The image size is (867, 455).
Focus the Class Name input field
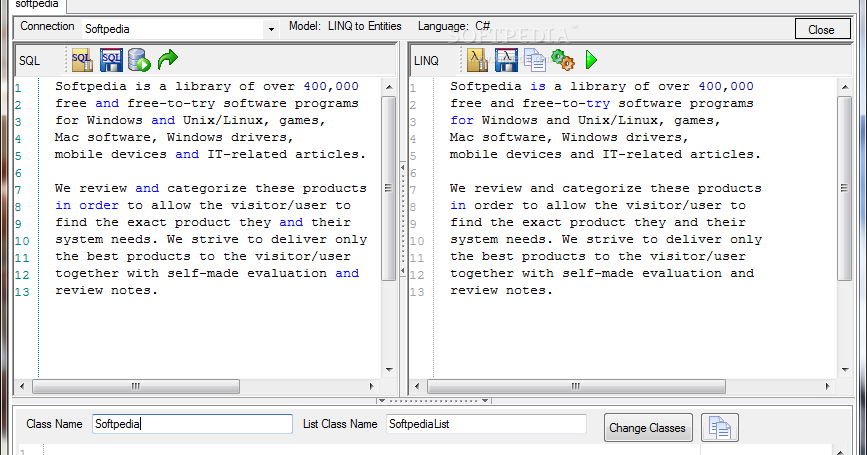(192, 424)
